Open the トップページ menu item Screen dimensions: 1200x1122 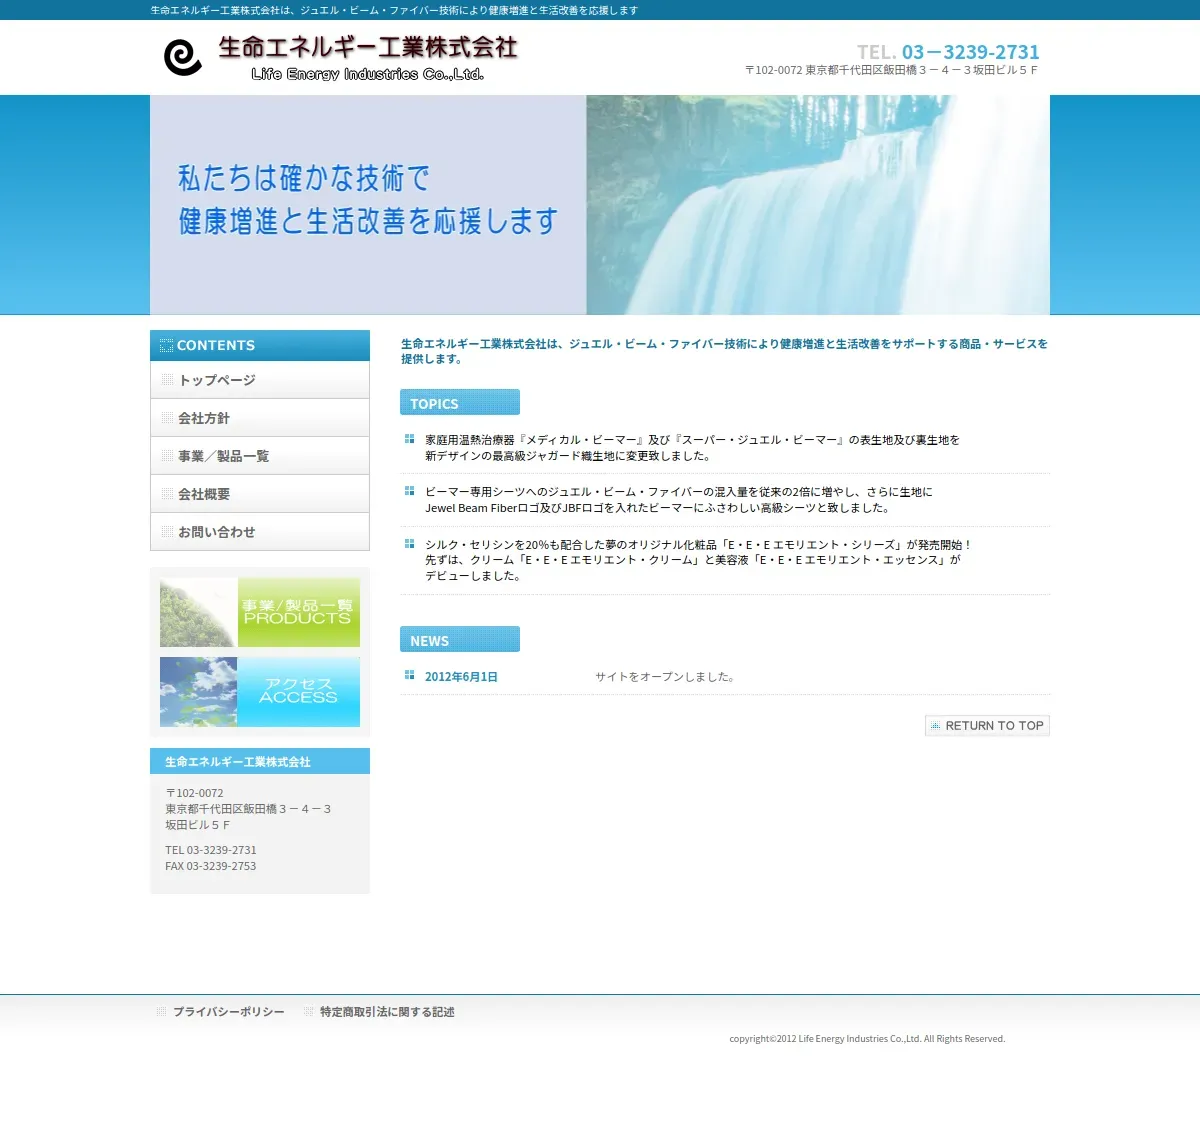point(260,380)
